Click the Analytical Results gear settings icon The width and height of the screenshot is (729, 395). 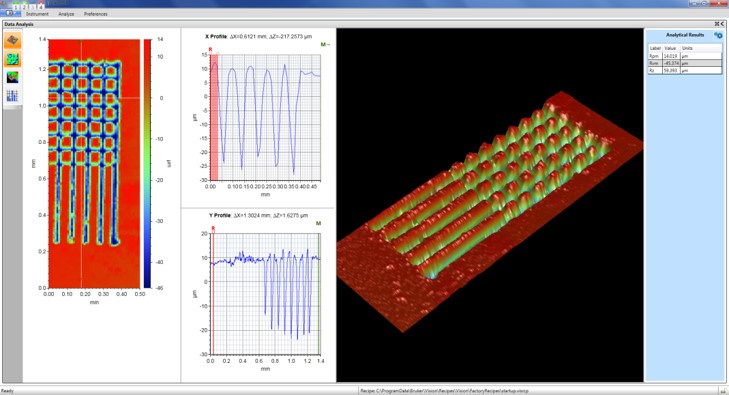tap(718, 35)
